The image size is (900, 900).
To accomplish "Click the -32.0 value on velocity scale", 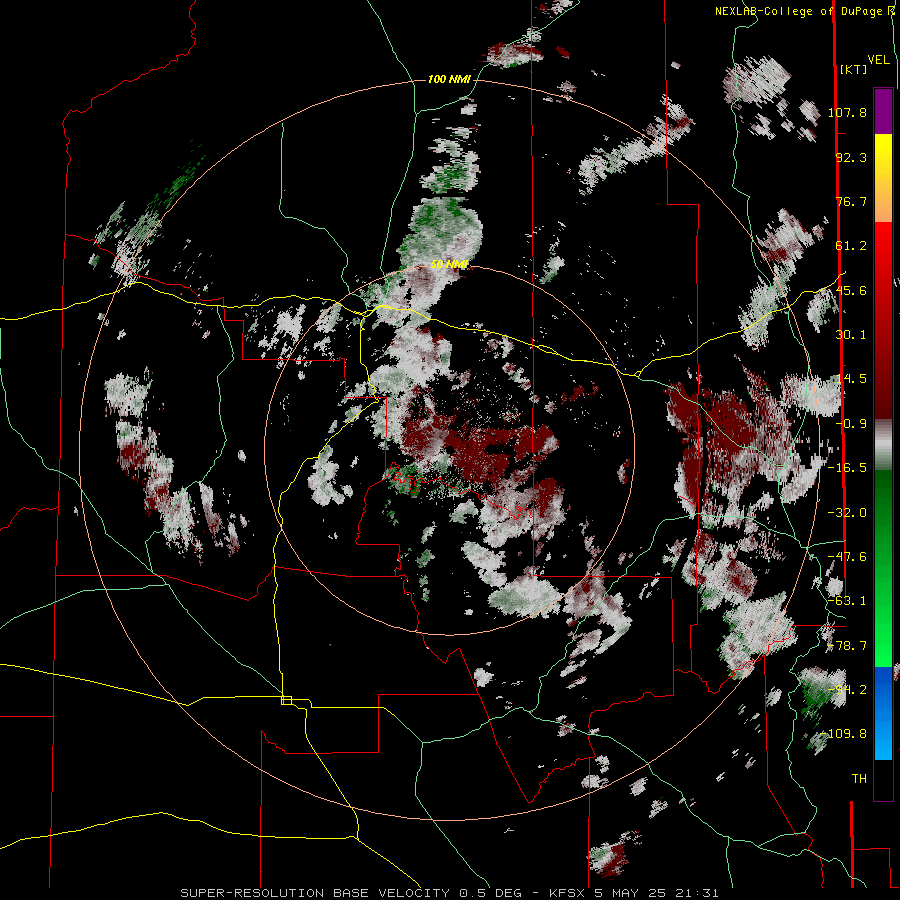I will click(x=847, y=513).
